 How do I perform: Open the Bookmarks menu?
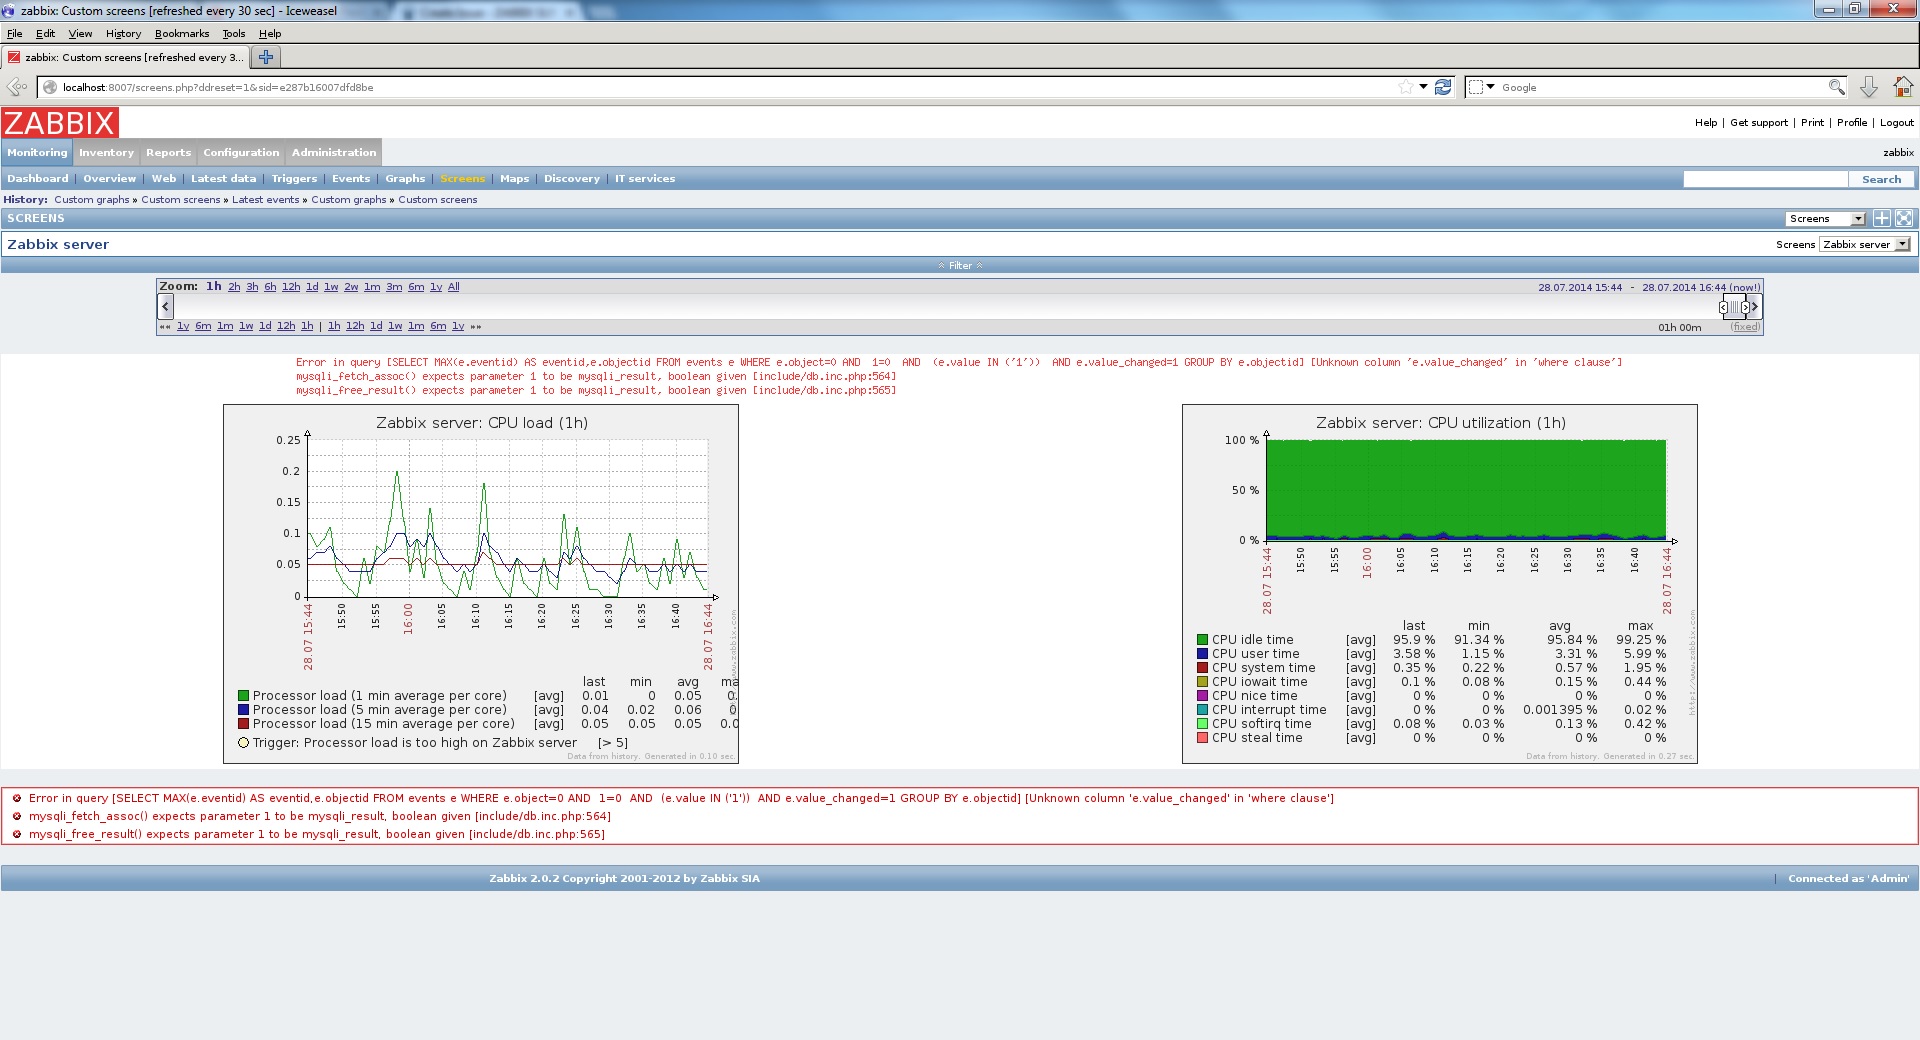182,33
